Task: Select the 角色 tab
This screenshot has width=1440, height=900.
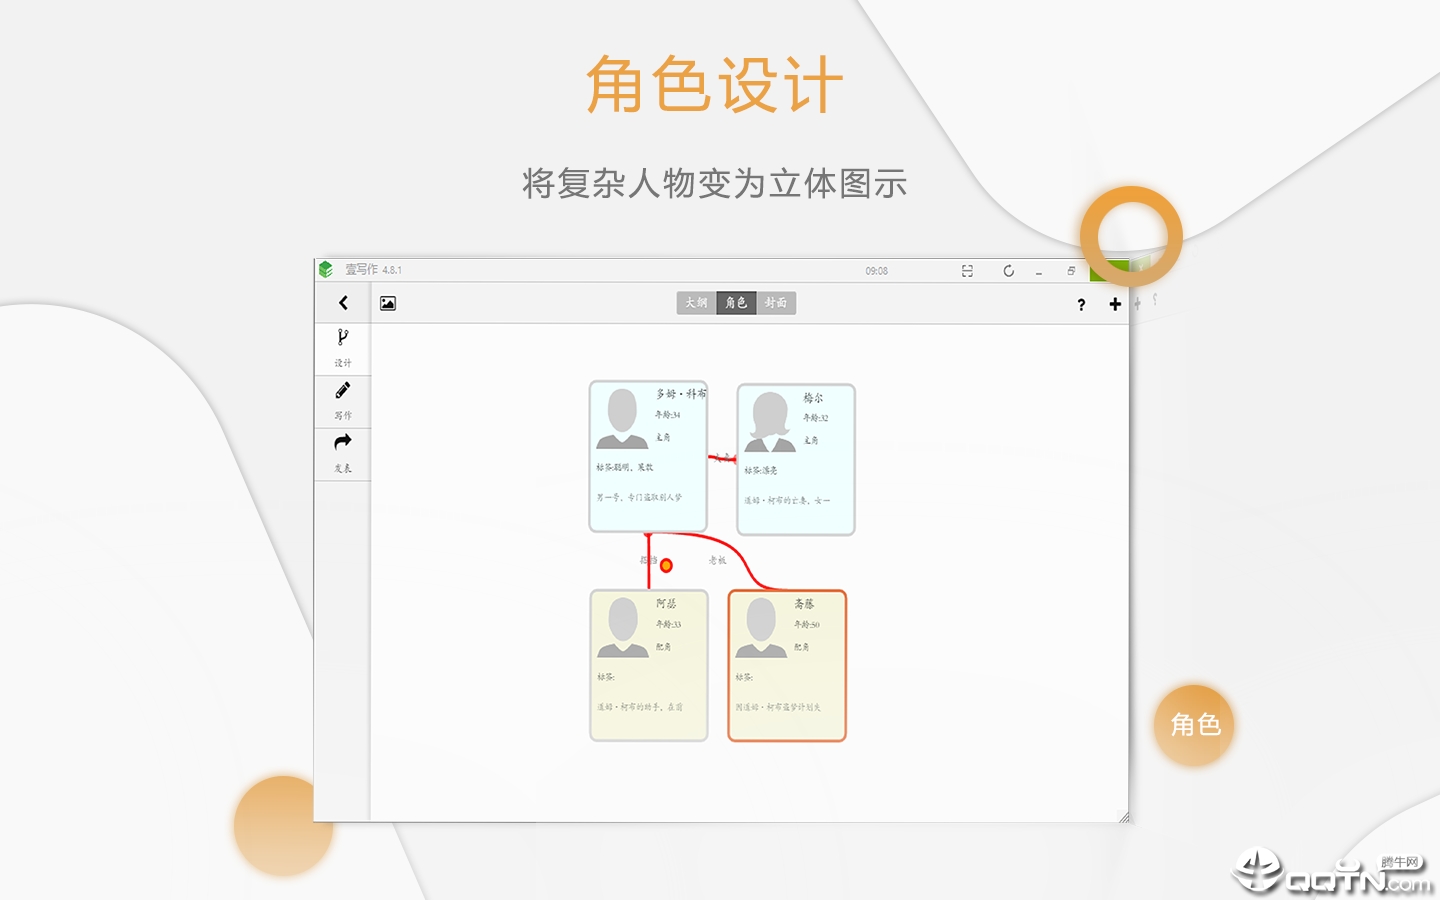Action: 736,303
